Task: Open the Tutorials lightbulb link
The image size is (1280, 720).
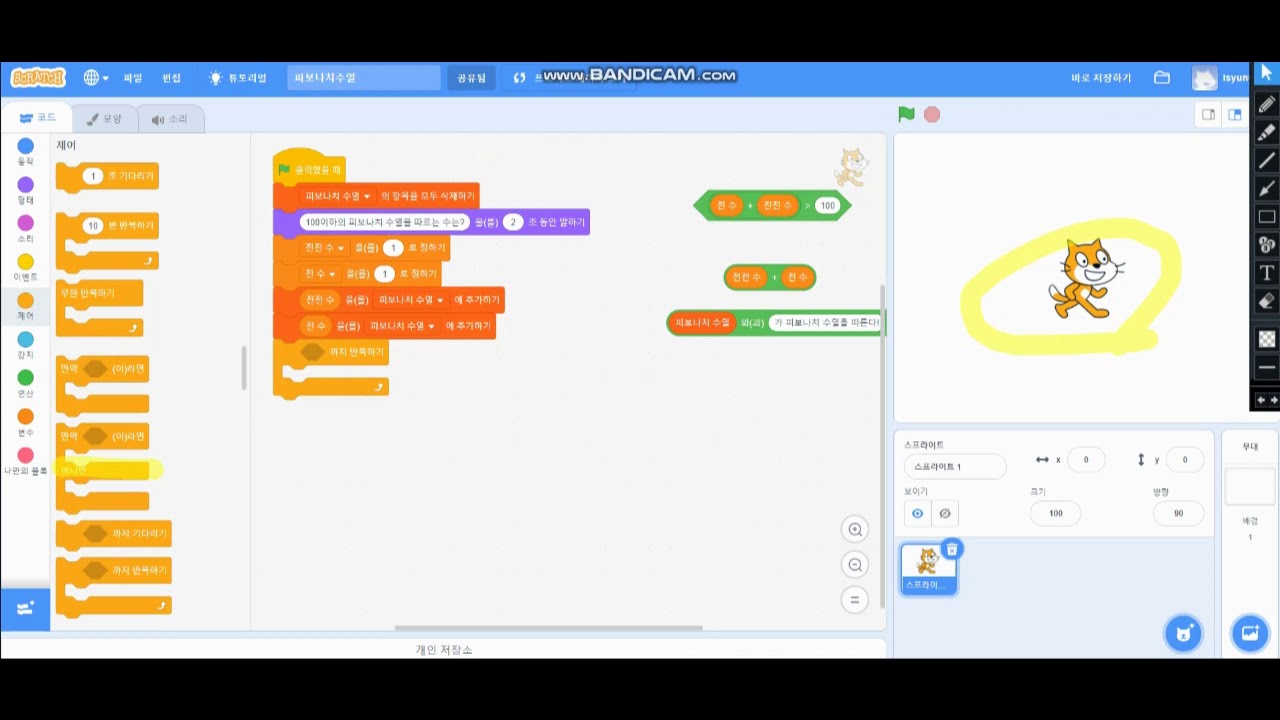Action: [238, 78]
